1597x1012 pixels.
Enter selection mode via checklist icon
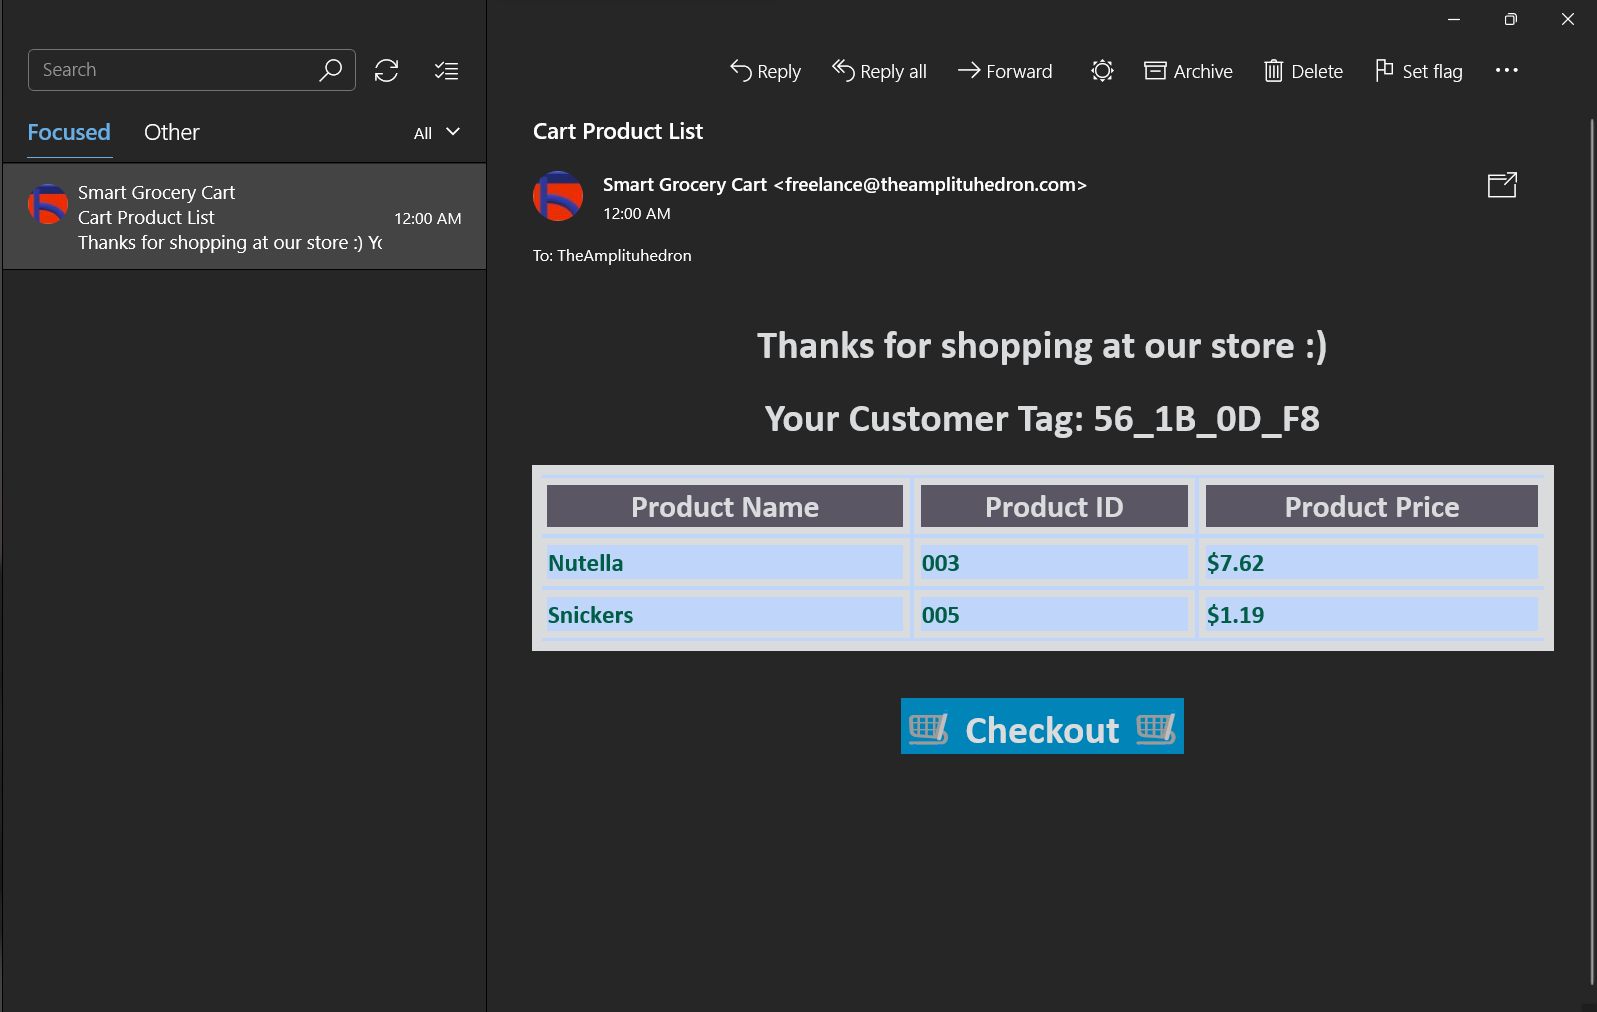click(446, 70)
